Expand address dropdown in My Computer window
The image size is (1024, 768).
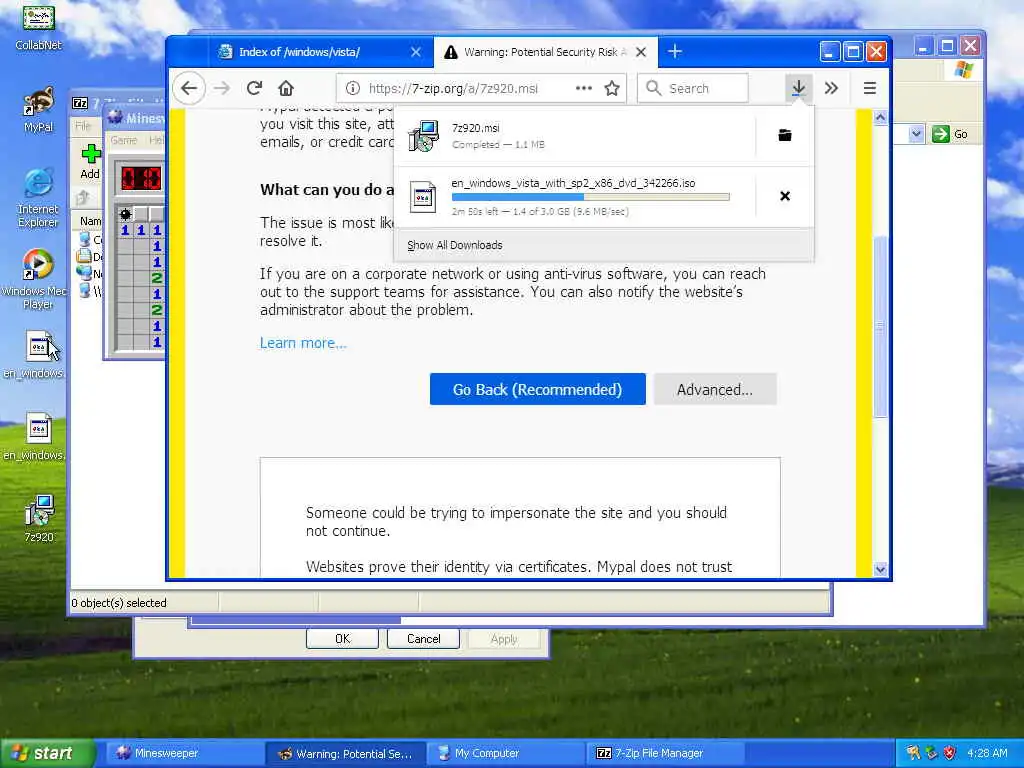point(916,134)
